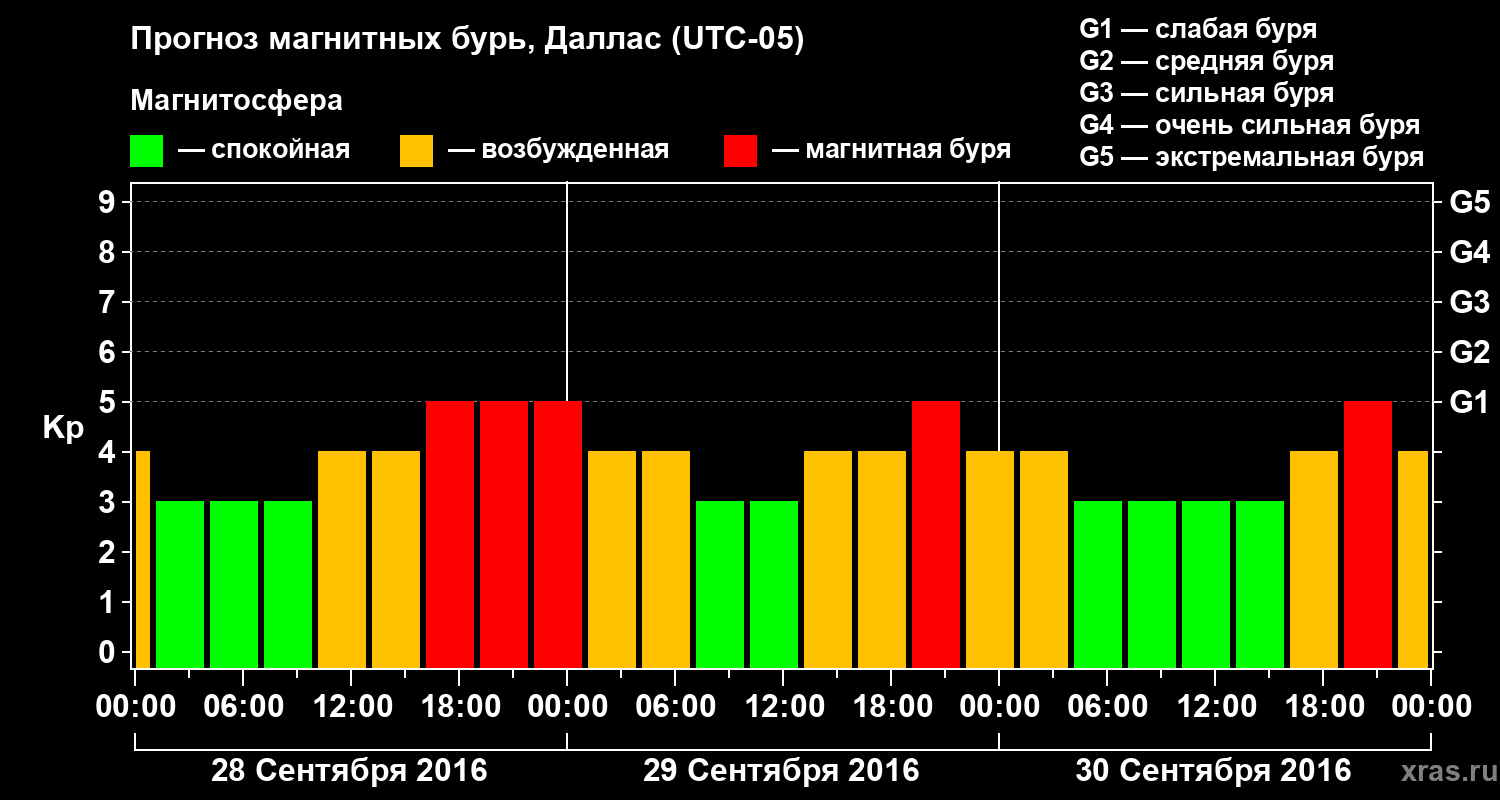The width and height of the screenshot is (1500, 800).
Task: Click the first of three red bars on 28 Сентября
Action: click(450, 534)
